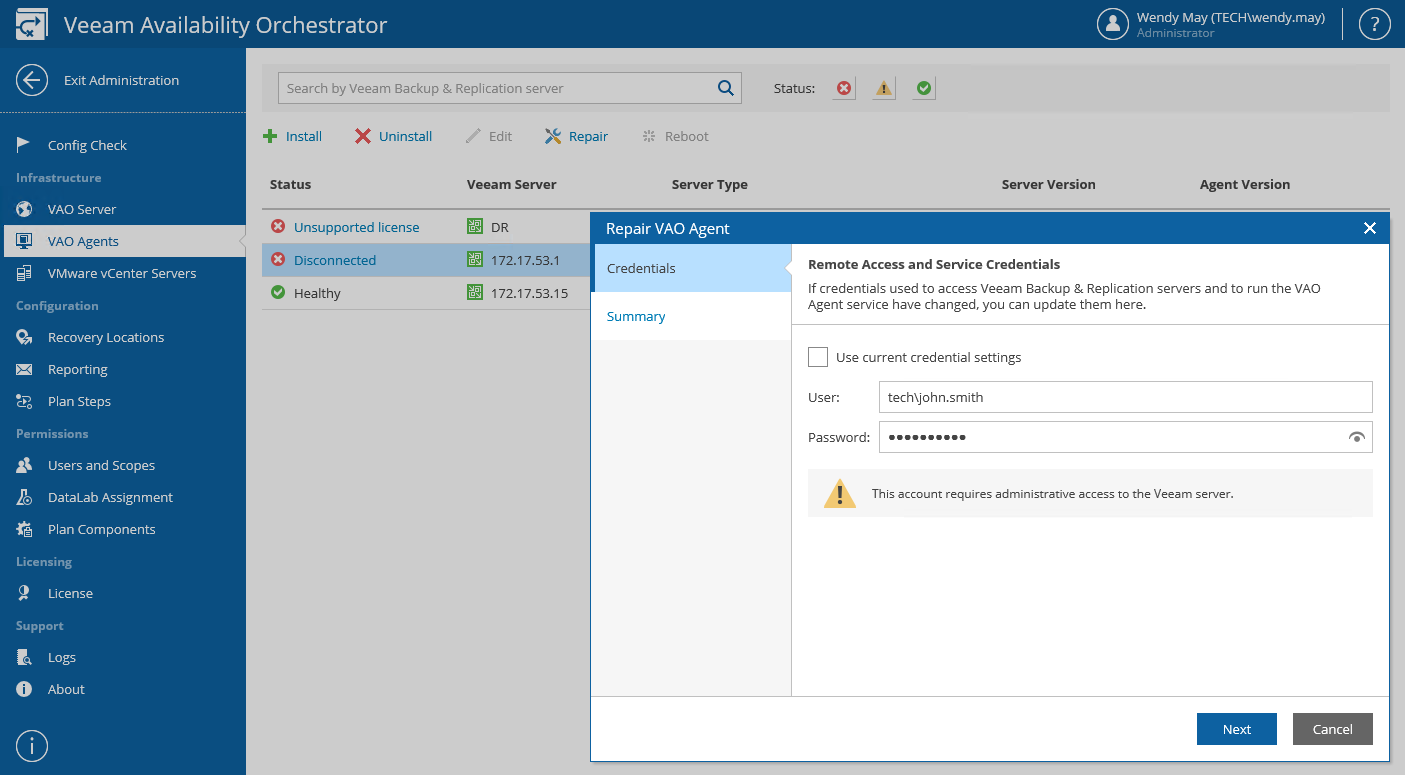Image resolution: width=1405 pixels, height=775 pixels.
Task: Click the VAO Server globe icon
Action: [24, 209]
